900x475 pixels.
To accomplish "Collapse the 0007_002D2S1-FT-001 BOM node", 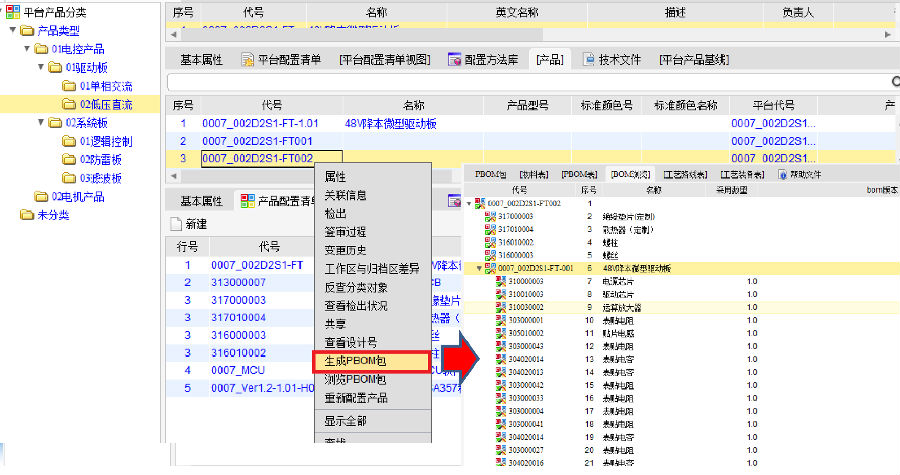I will [x=479, y=268].
